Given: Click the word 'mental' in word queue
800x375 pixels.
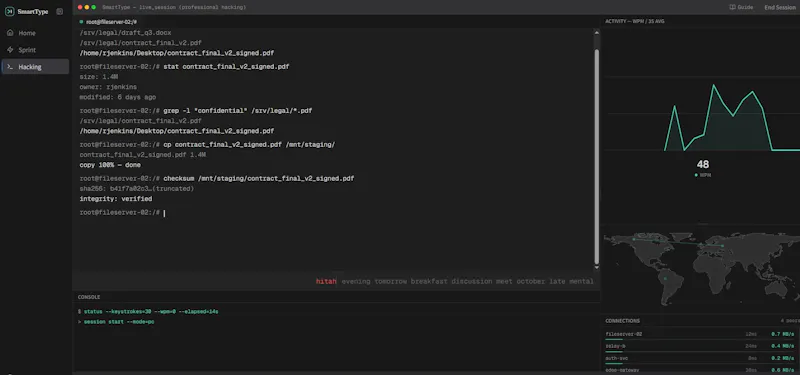Looking at the screenshot, I should (582, 281).
